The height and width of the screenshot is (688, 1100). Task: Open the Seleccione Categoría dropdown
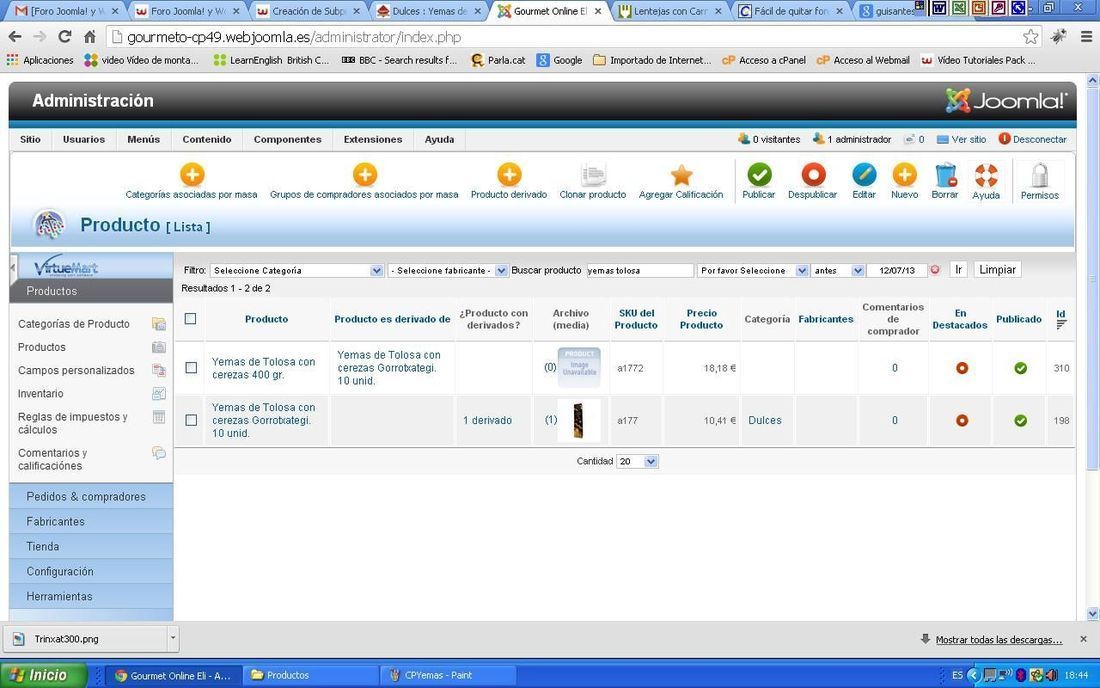297,271
